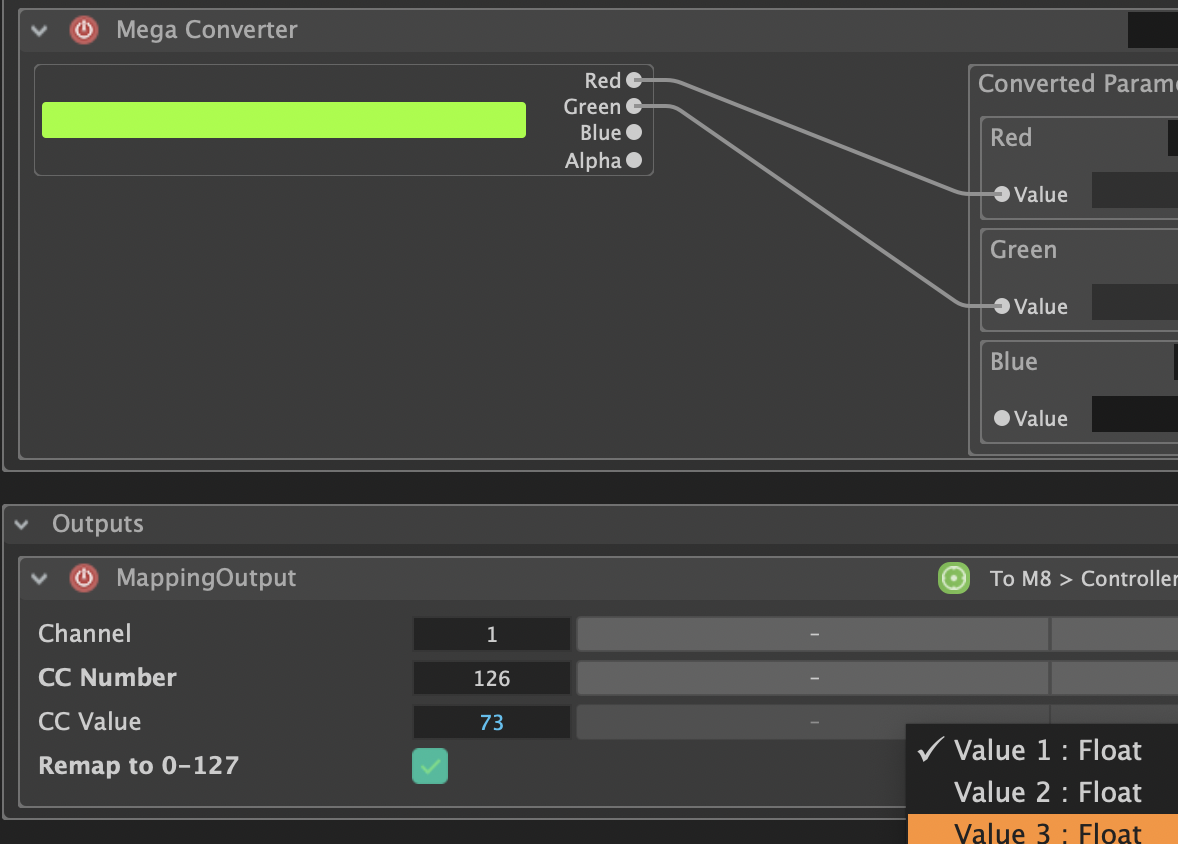Click the green color bar swatch
The height and width of the screenshot is (844, 1178).
click(283, 119)
